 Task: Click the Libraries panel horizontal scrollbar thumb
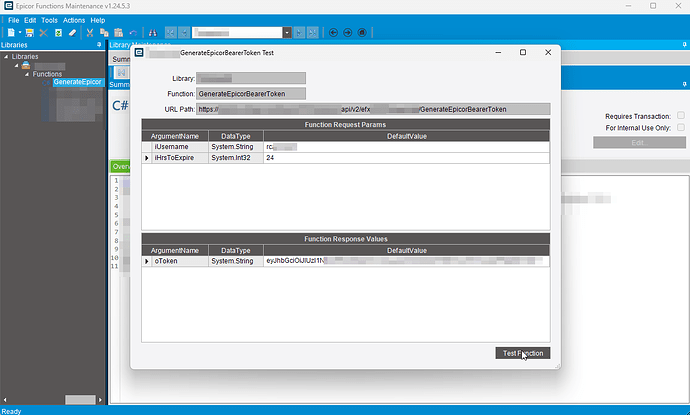(80, 400)
